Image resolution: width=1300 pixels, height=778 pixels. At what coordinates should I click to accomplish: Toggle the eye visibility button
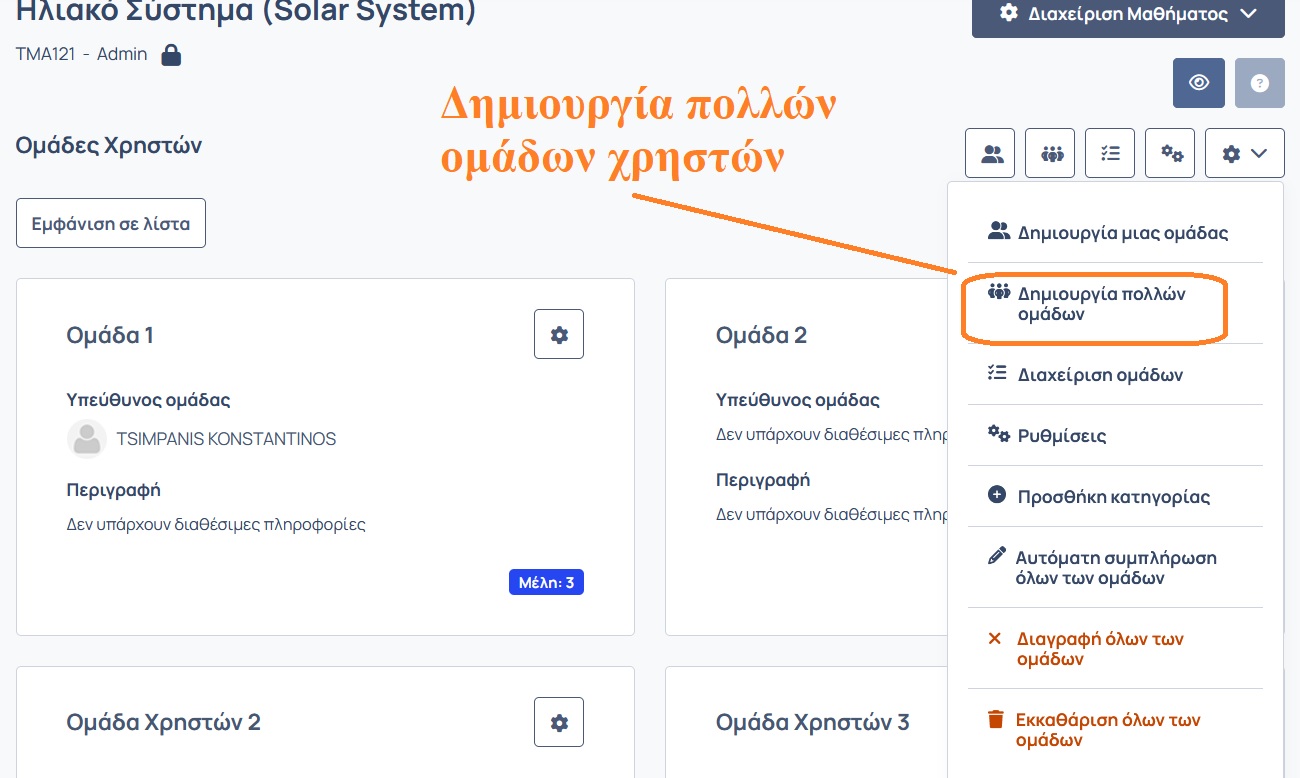pyautogui.click(x=1198, y=83)
